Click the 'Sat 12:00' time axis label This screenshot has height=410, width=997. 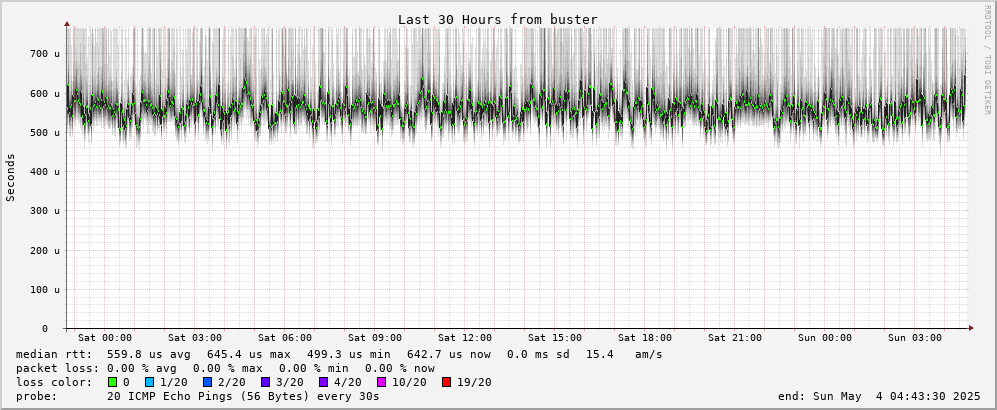pyautogui.click(x=465, y=338)
